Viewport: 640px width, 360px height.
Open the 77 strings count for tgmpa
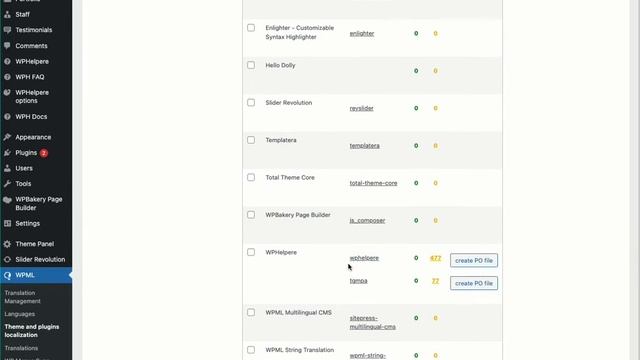point(436,281)
